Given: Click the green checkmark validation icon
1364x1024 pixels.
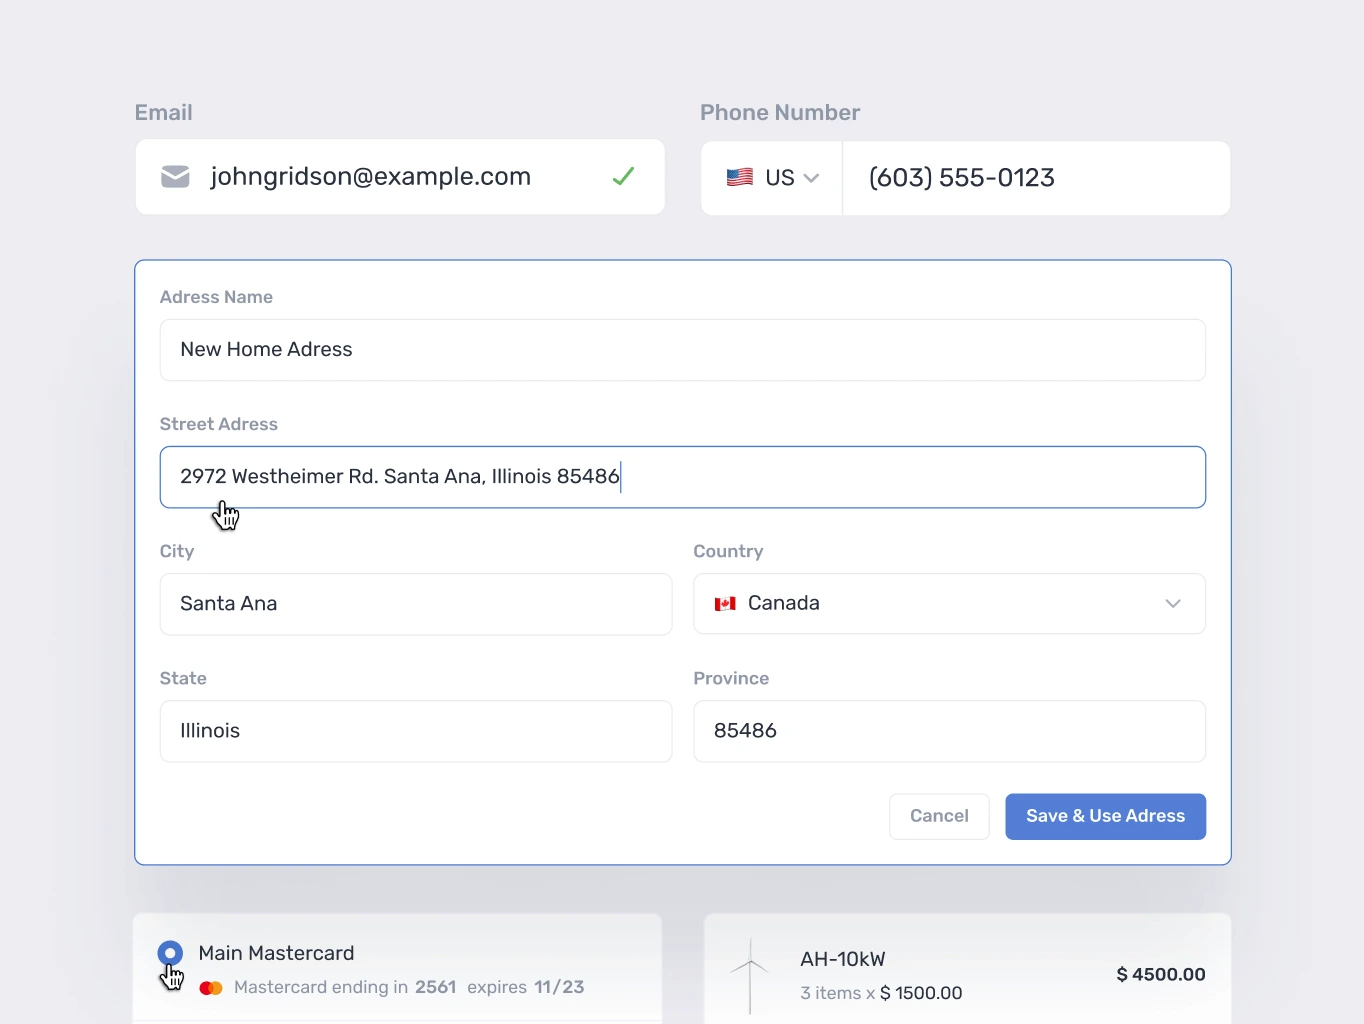Looking at the screenshot, I should tap(623, 177).
